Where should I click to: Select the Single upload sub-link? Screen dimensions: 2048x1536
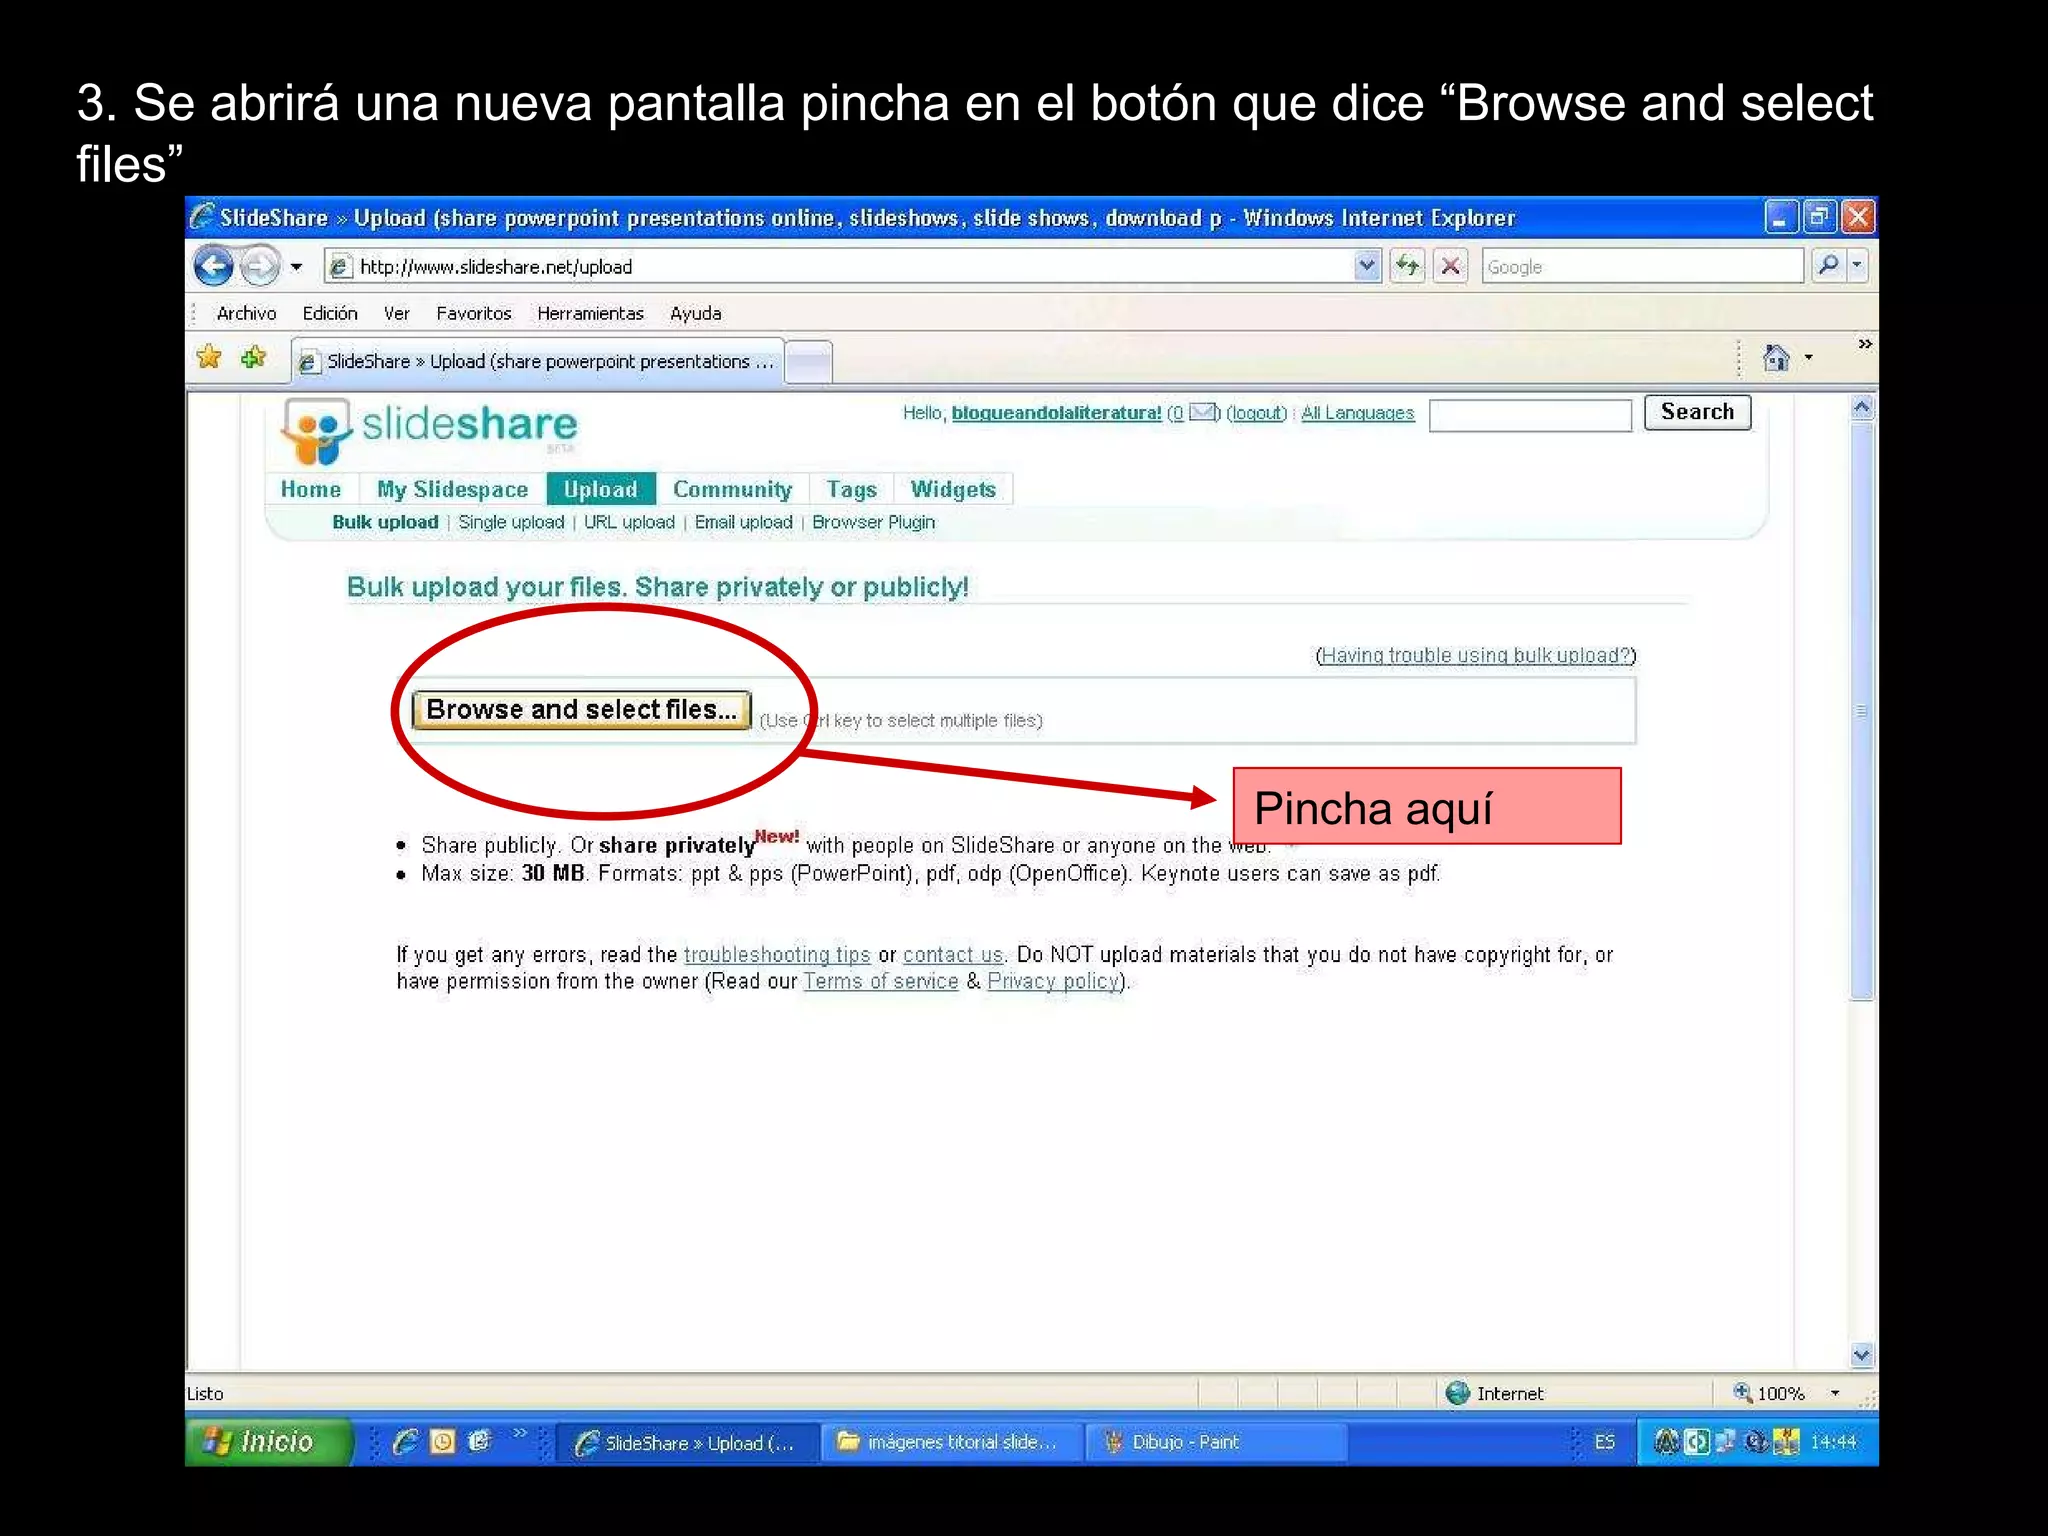tap(511, 522)
